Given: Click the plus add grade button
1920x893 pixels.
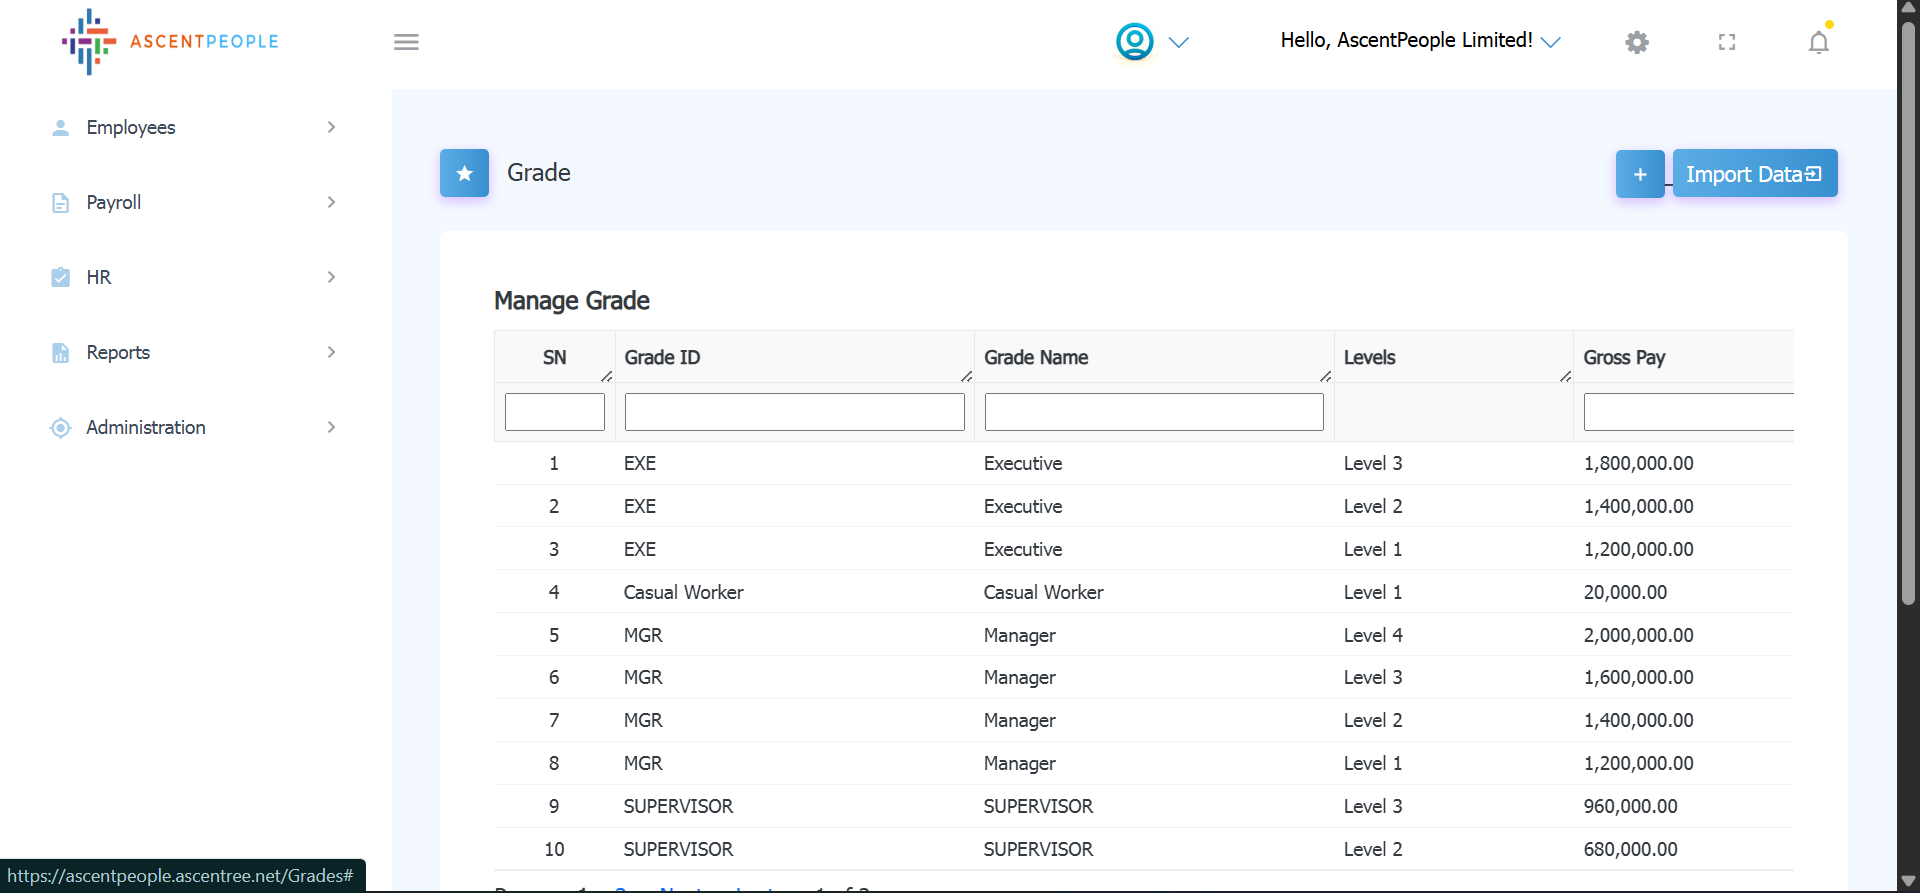Looking at the screenshot, I should pyautogui.click(x=1639, y=174).
